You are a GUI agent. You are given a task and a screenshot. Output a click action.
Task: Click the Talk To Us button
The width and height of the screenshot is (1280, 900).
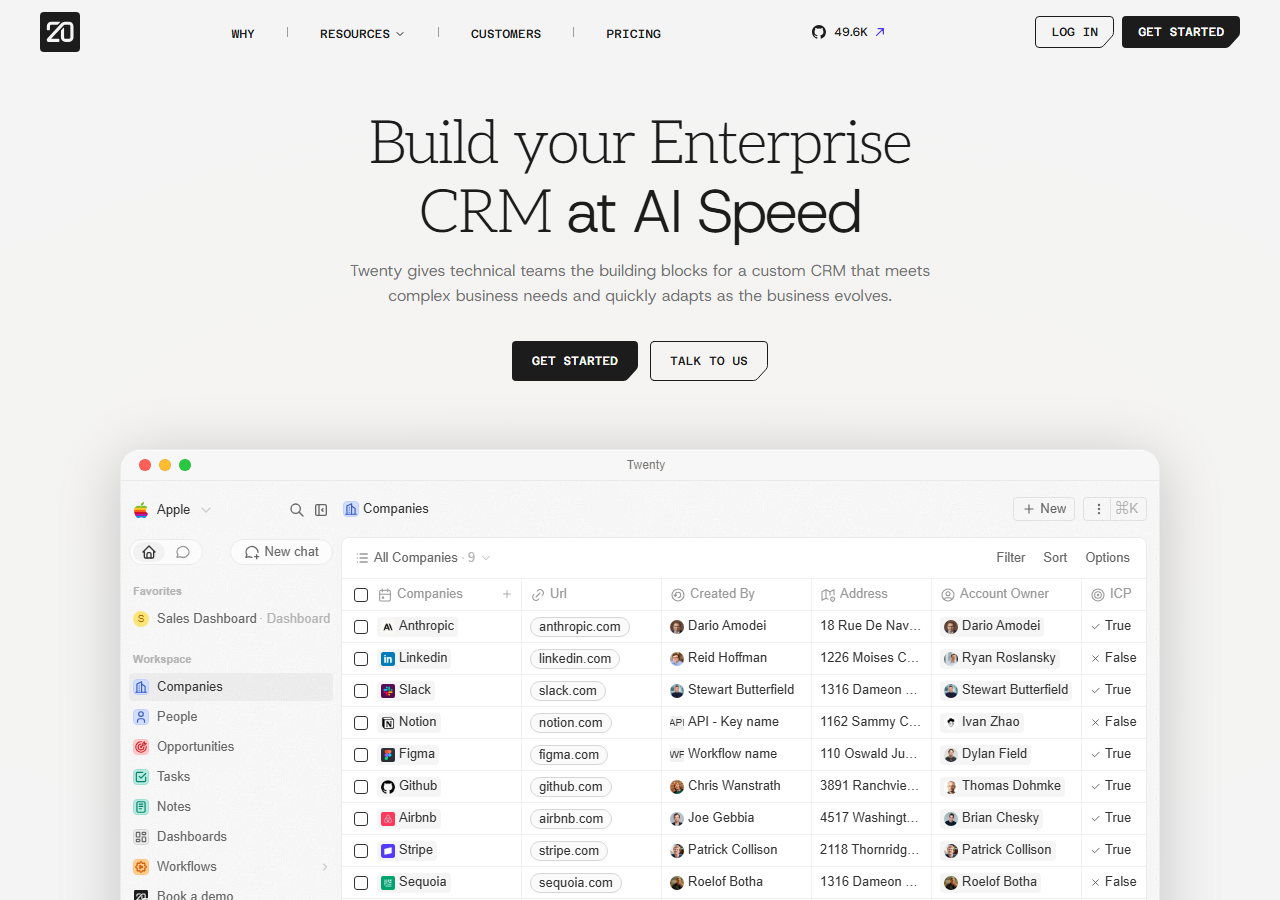[x=709, y=361]
